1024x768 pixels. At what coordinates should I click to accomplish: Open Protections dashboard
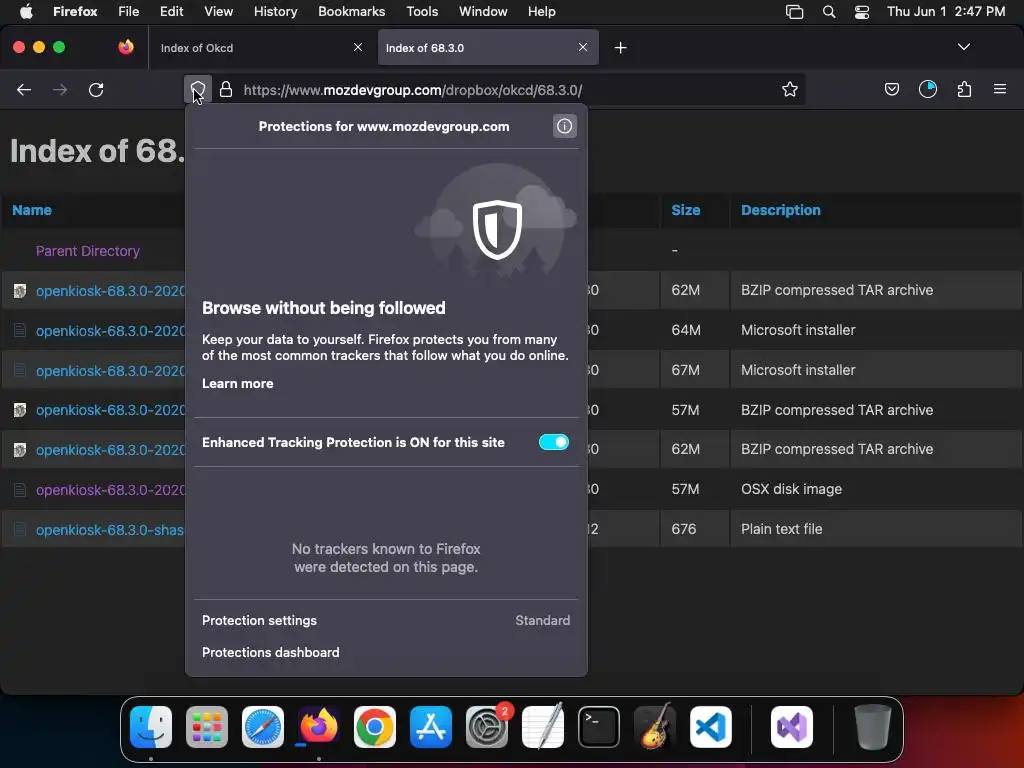tap(270, 652)
